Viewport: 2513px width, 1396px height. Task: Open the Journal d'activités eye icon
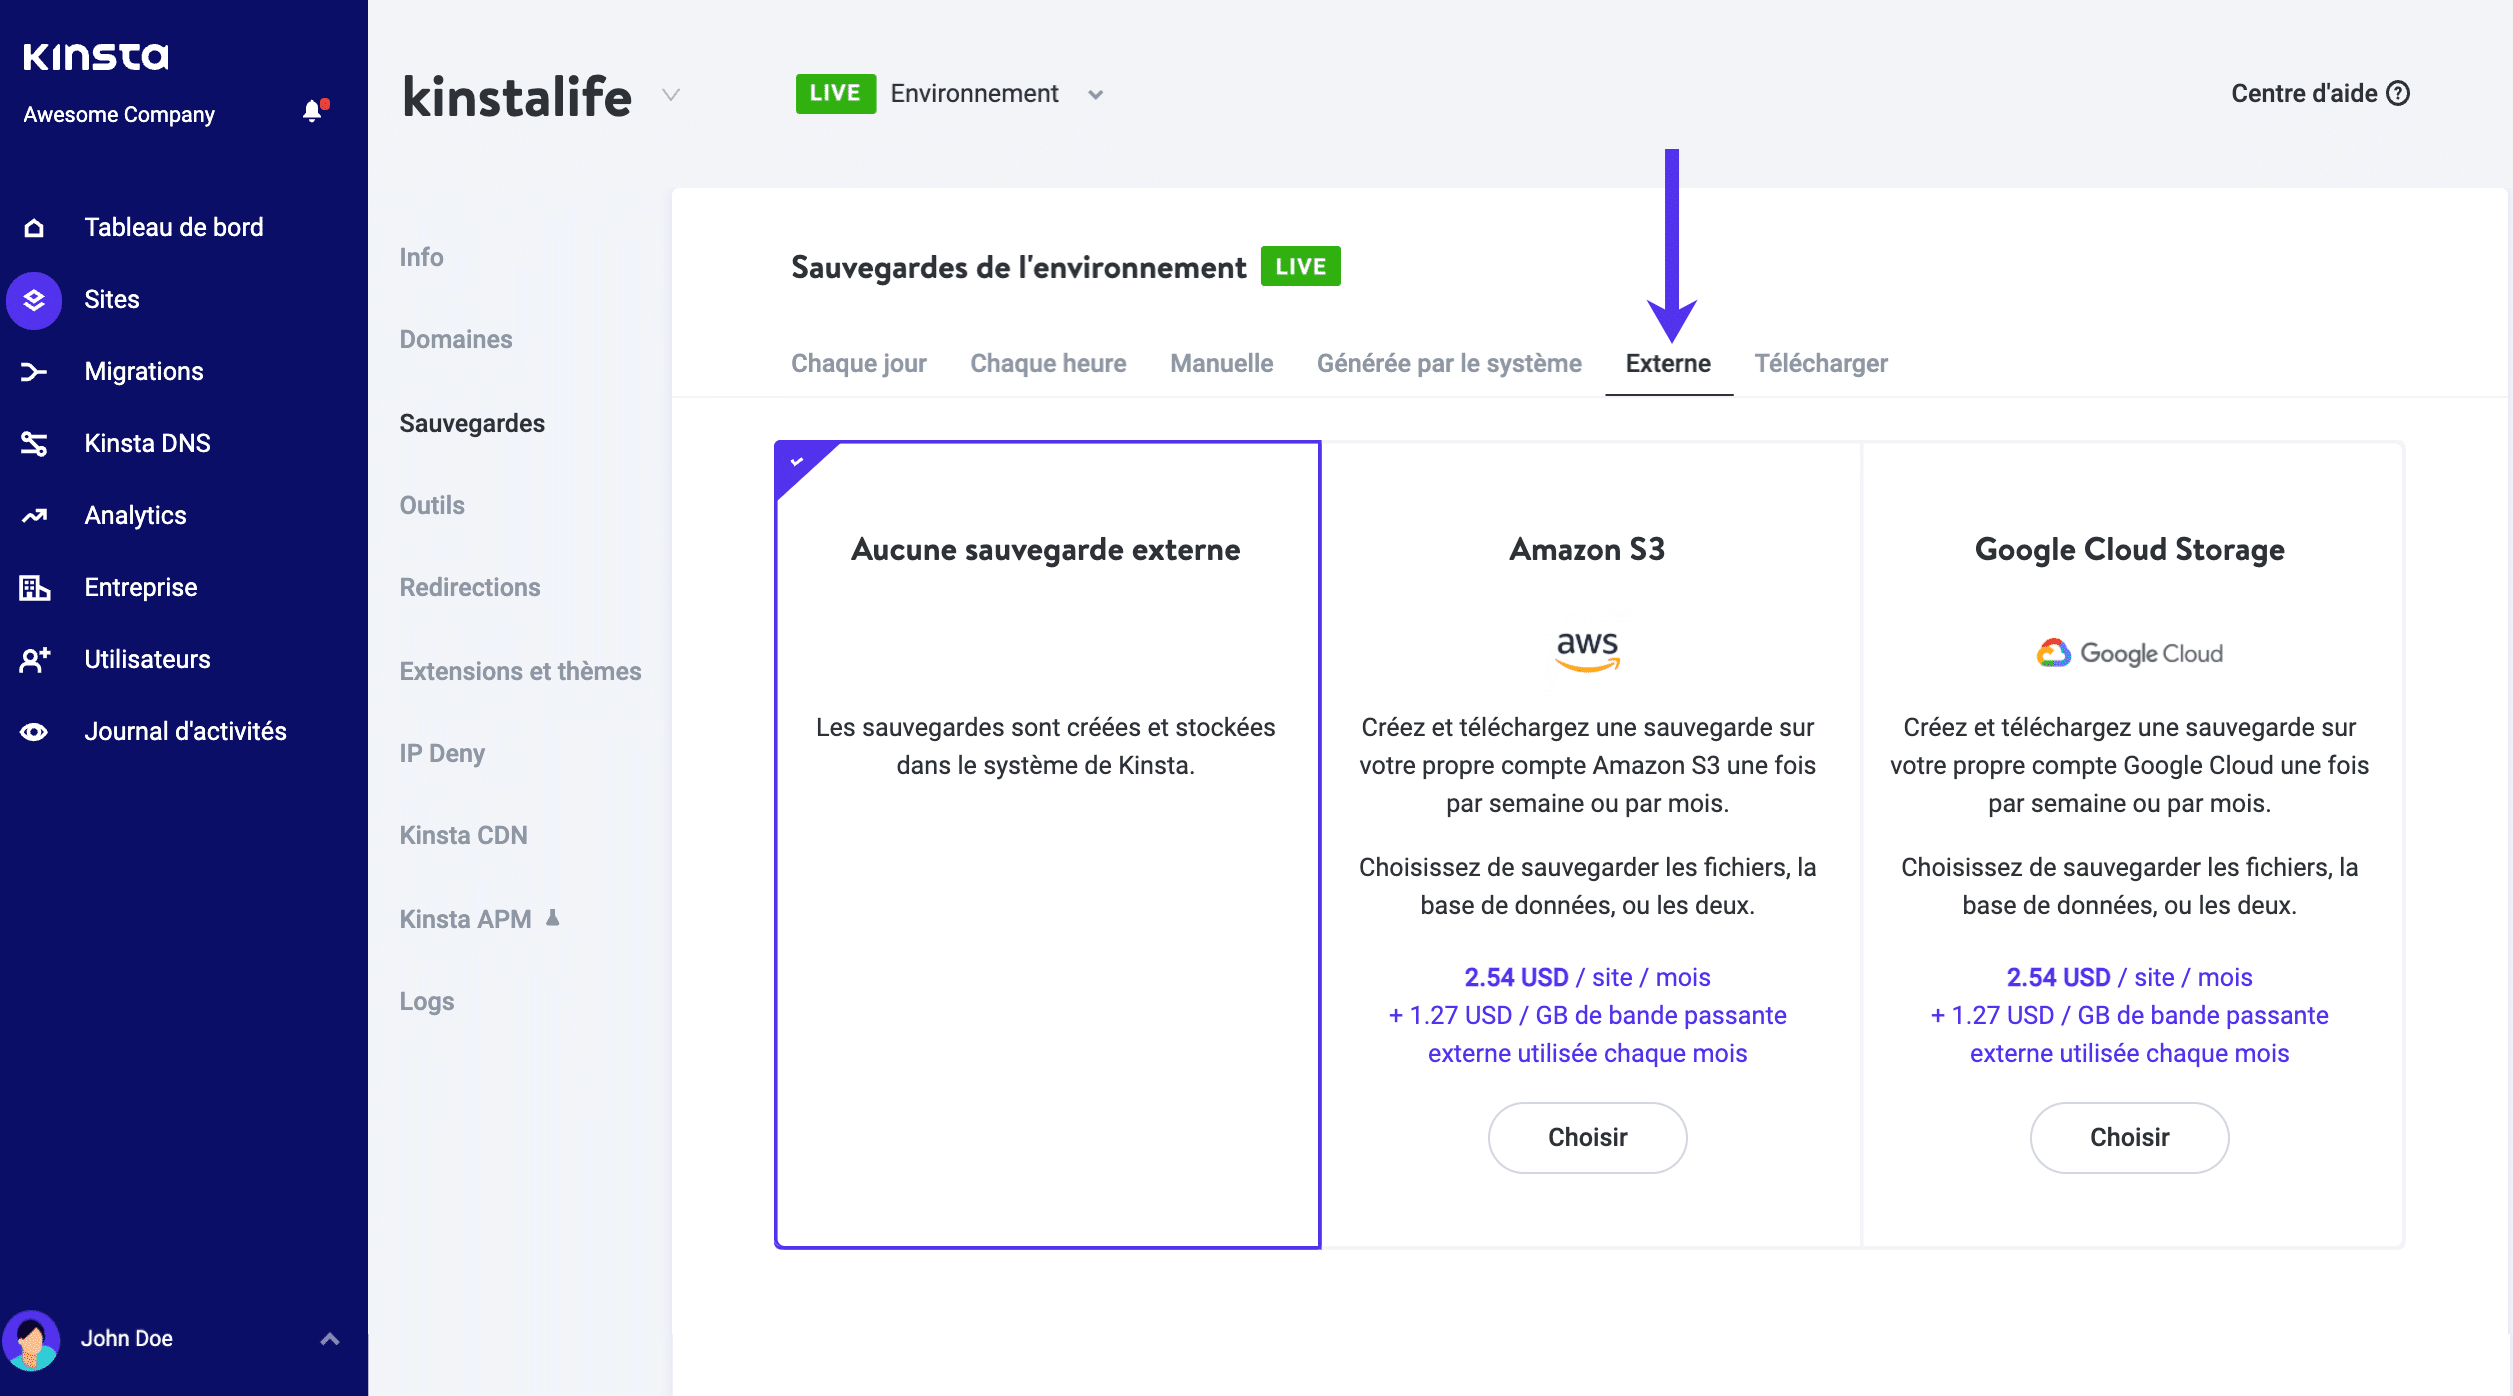[33, 731]
